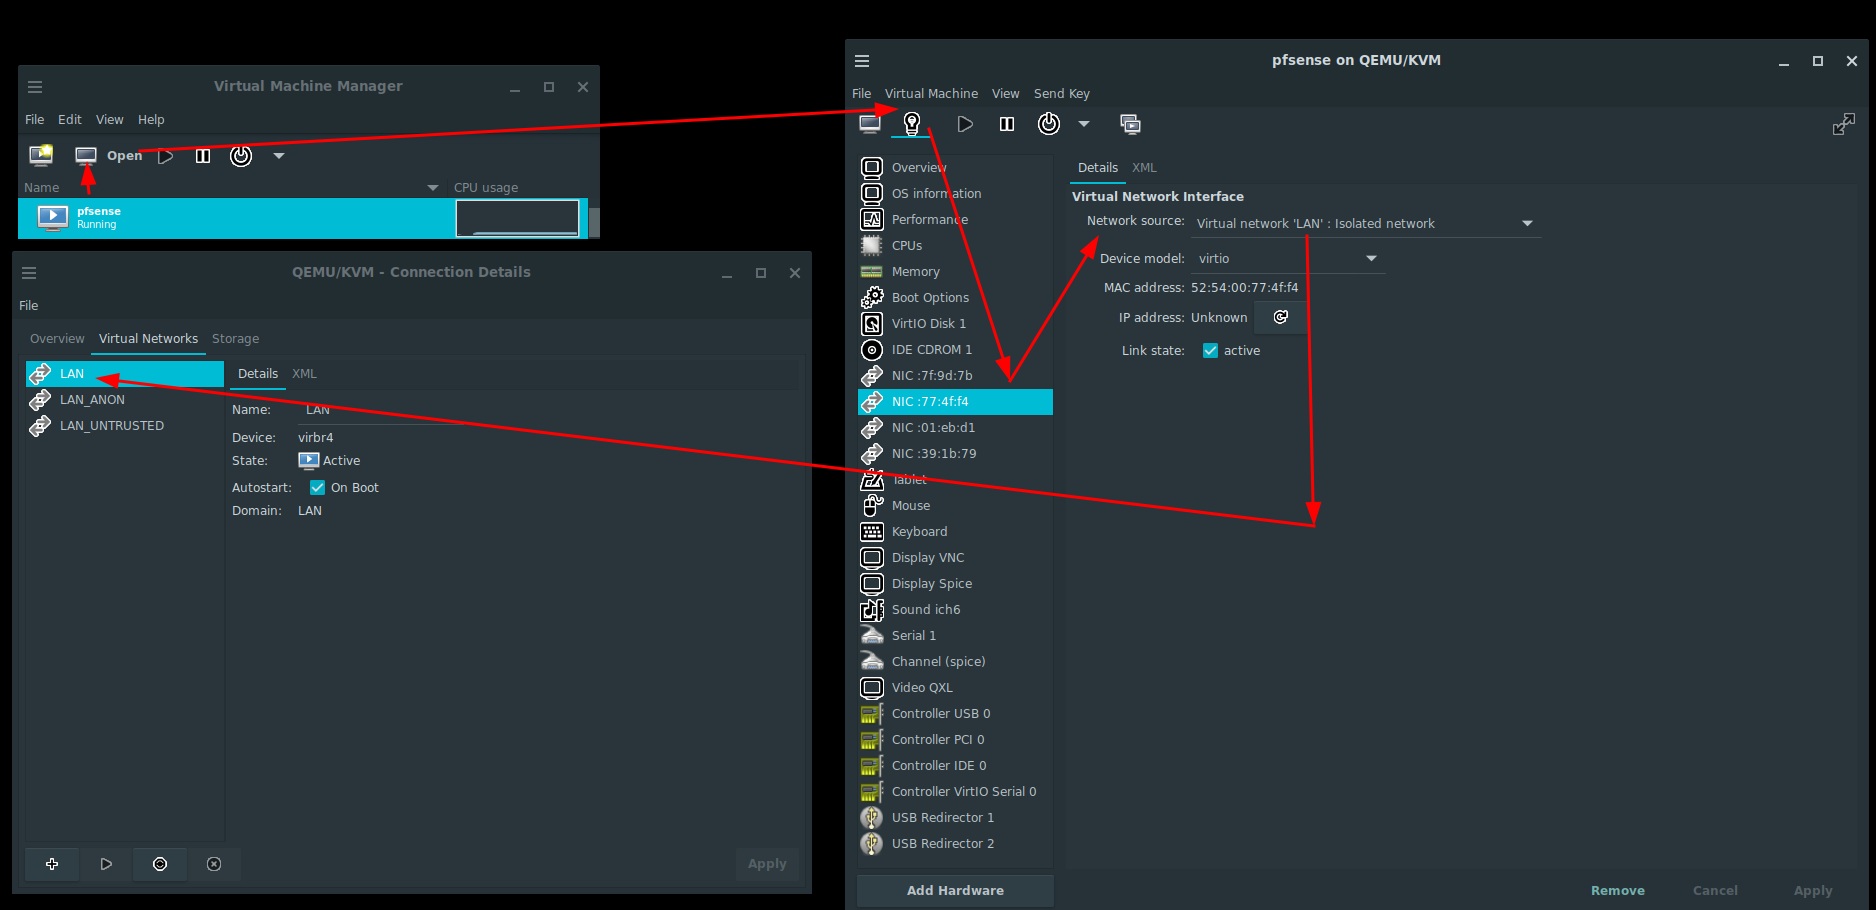Open the File menu in Virtual Machine Manager
The image size is (1876, 910).
pos(34,120)
